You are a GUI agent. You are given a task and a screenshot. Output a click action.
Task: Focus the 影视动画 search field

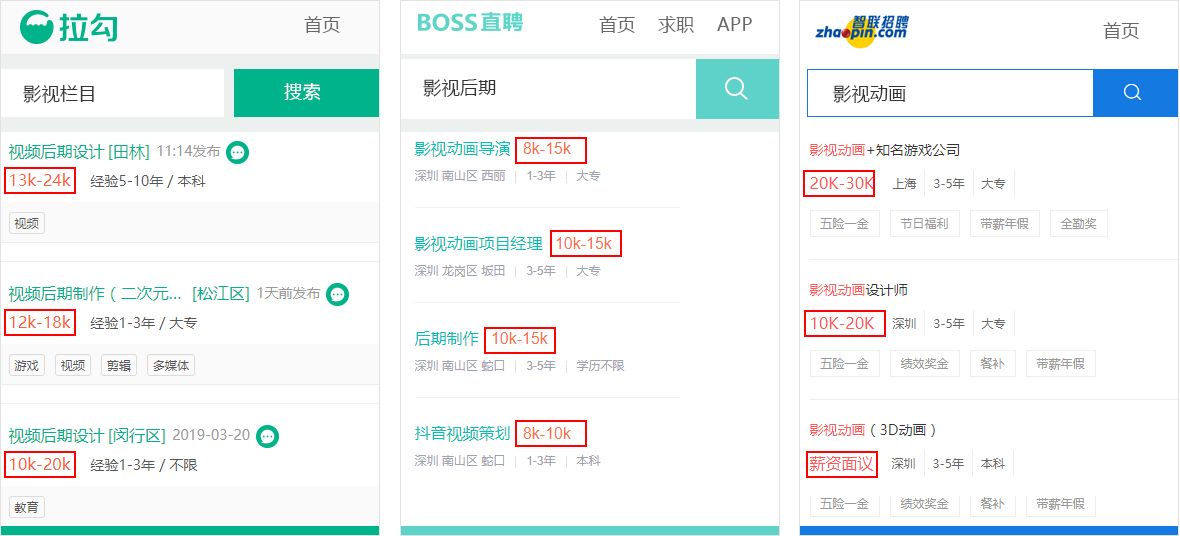point(950,93)
